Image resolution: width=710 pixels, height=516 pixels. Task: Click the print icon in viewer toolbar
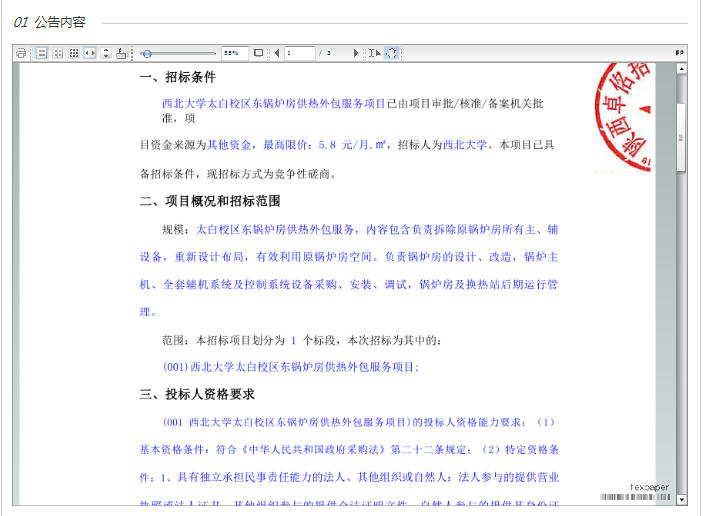(21, 53)
